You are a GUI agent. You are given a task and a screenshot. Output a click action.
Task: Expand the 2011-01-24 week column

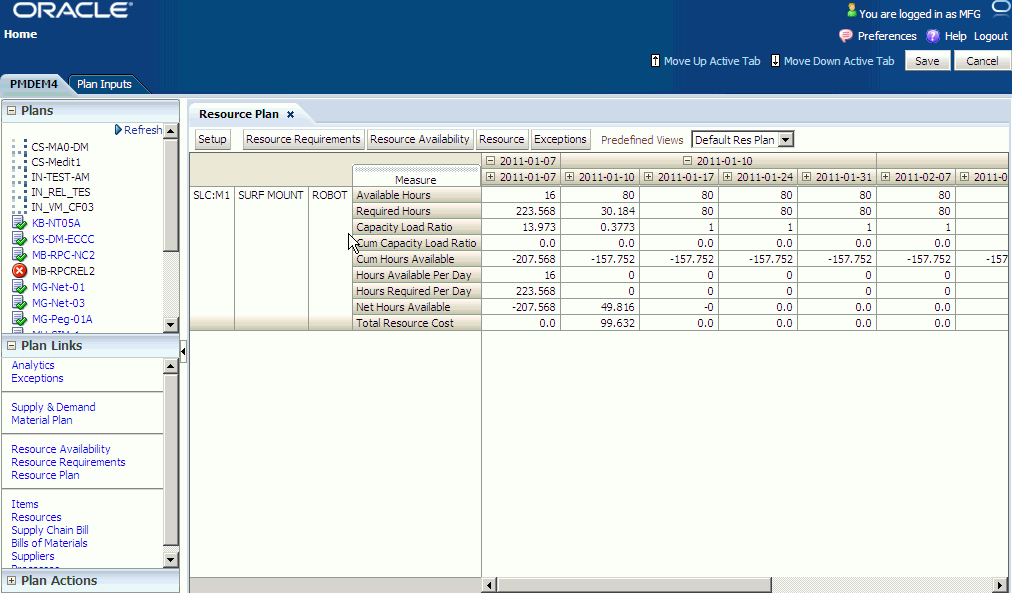[x=727, y=177]
